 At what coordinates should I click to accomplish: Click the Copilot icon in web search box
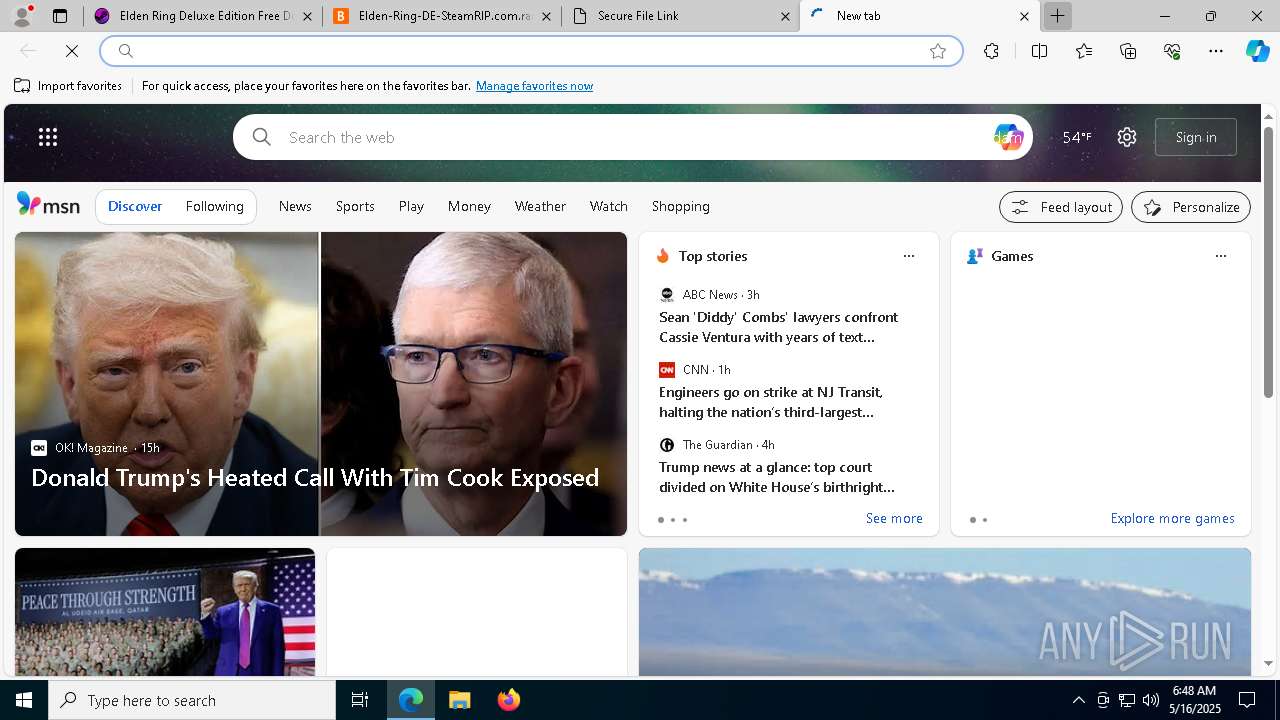pos(1008,137)
